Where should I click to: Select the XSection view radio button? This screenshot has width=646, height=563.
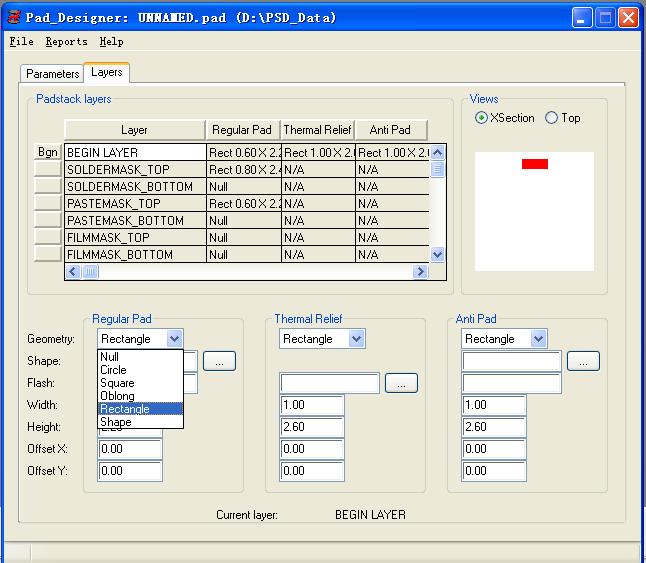pyautogui.click(x=482, y=118)
